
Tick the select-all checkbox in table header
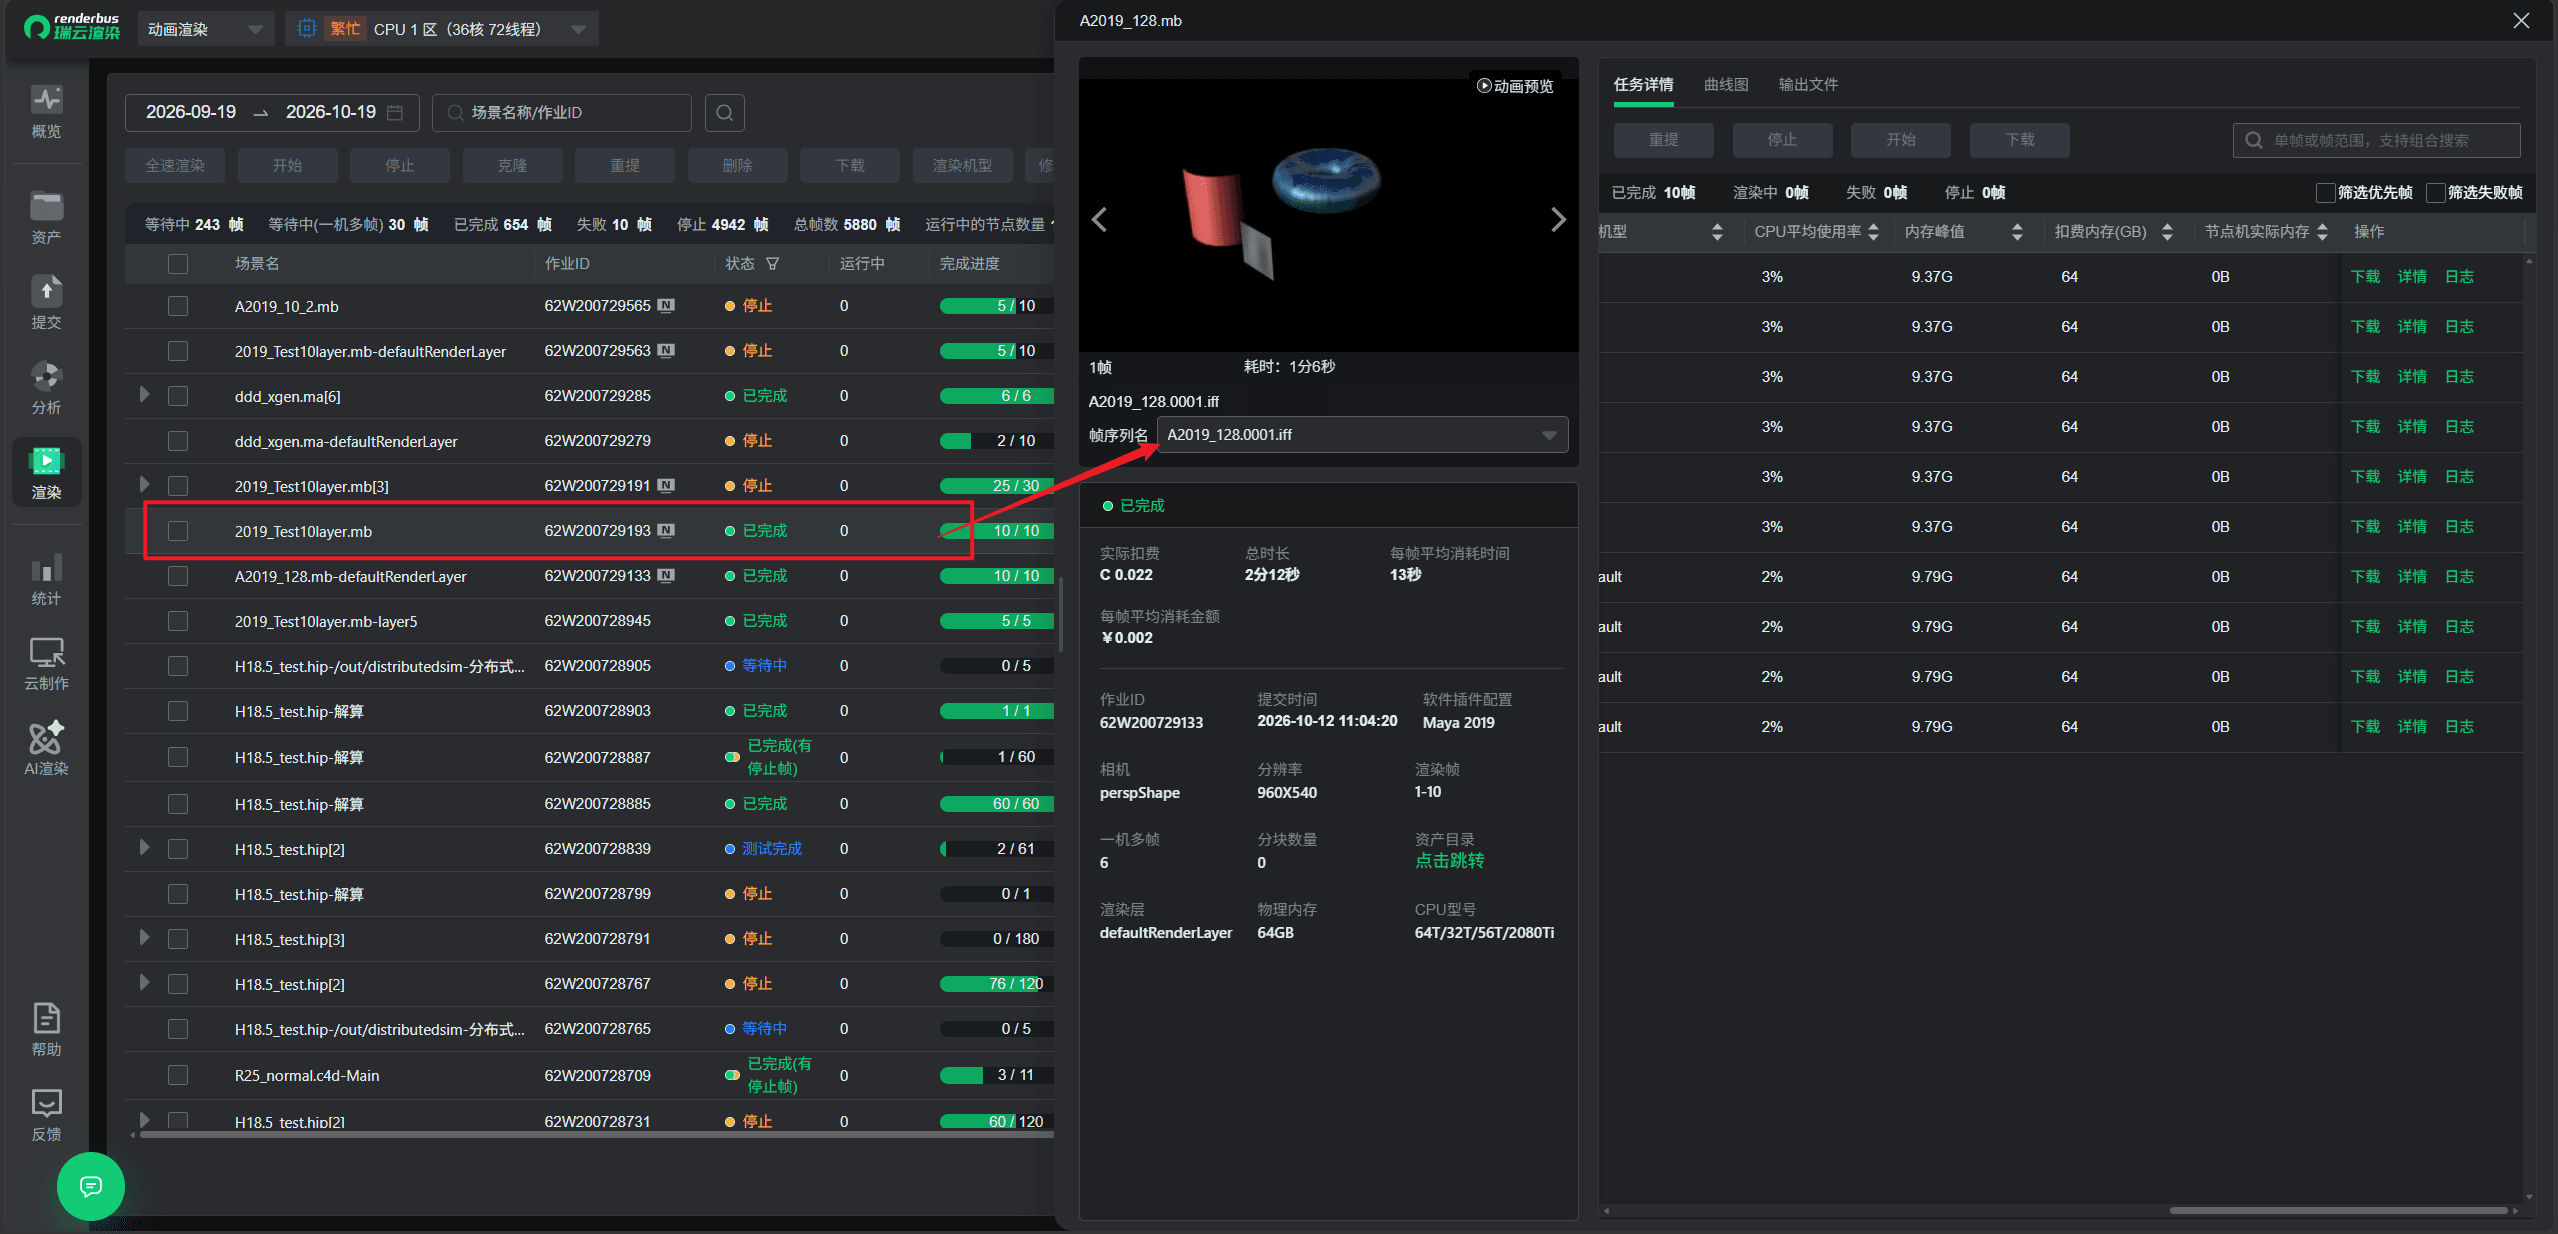(x=178, y=264)
